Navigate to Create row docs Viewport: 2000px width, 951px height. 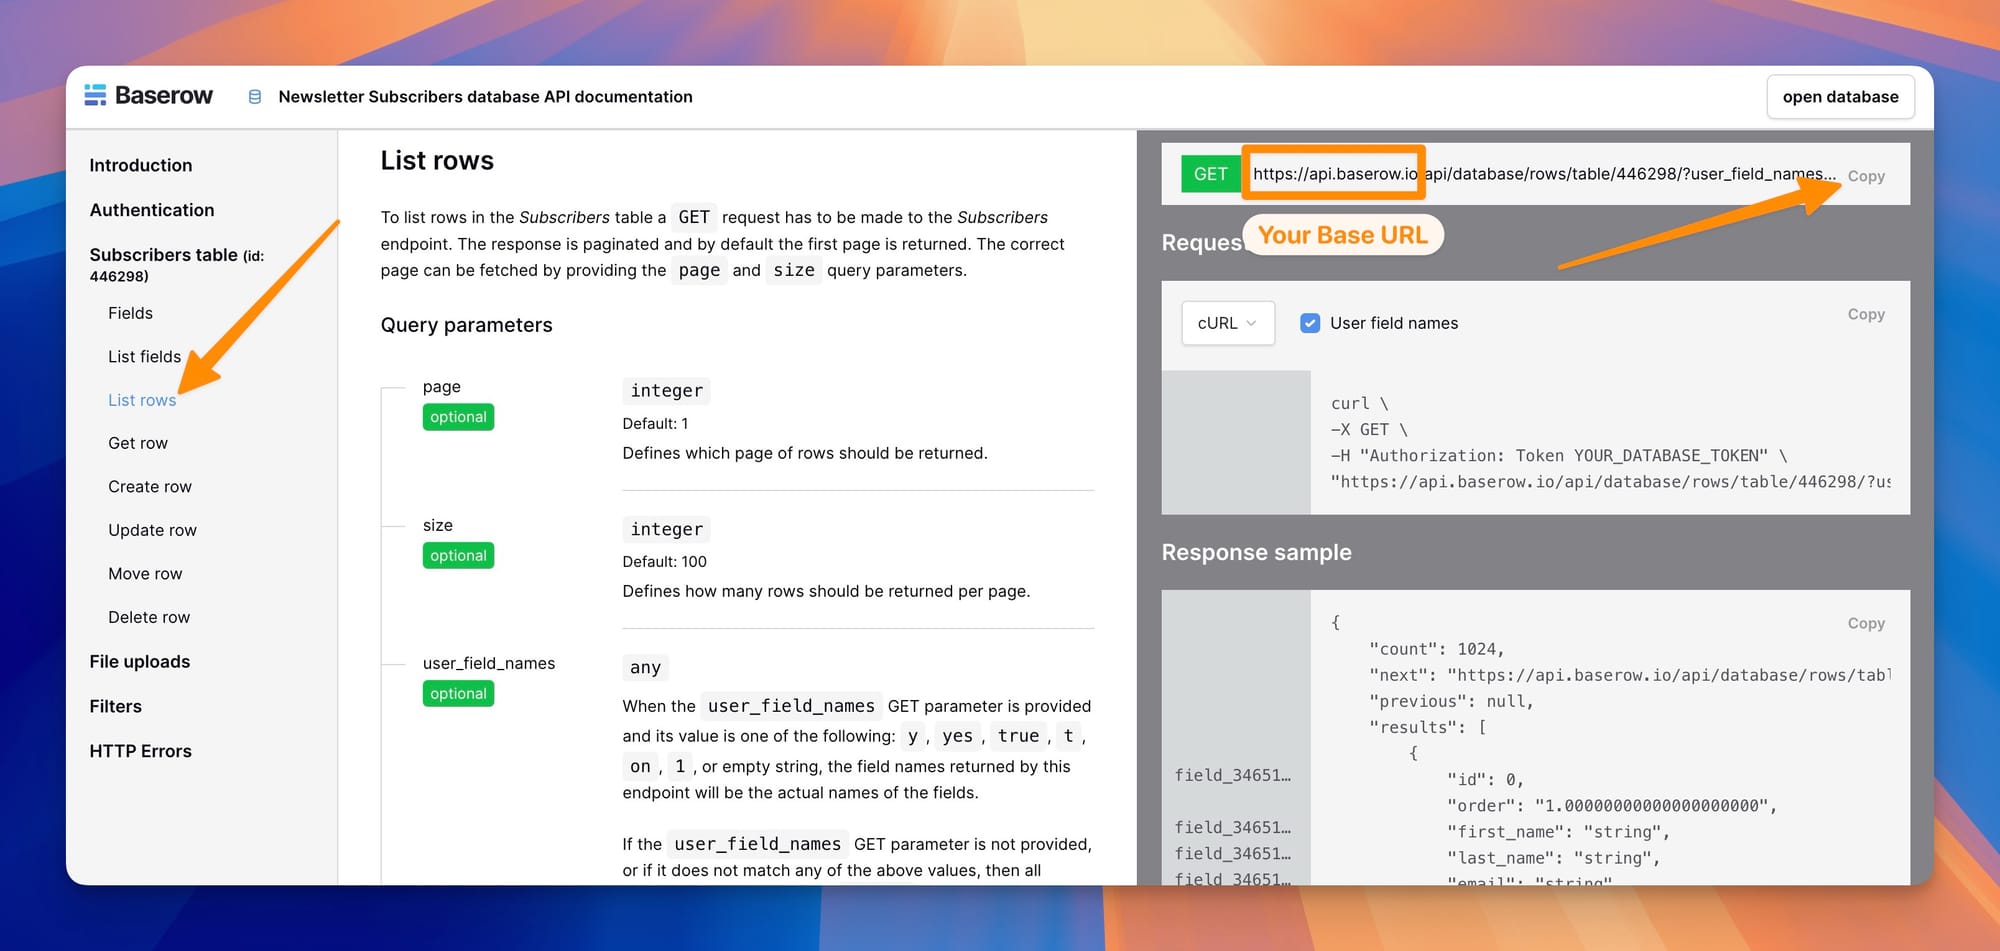[x=149, y=487]
